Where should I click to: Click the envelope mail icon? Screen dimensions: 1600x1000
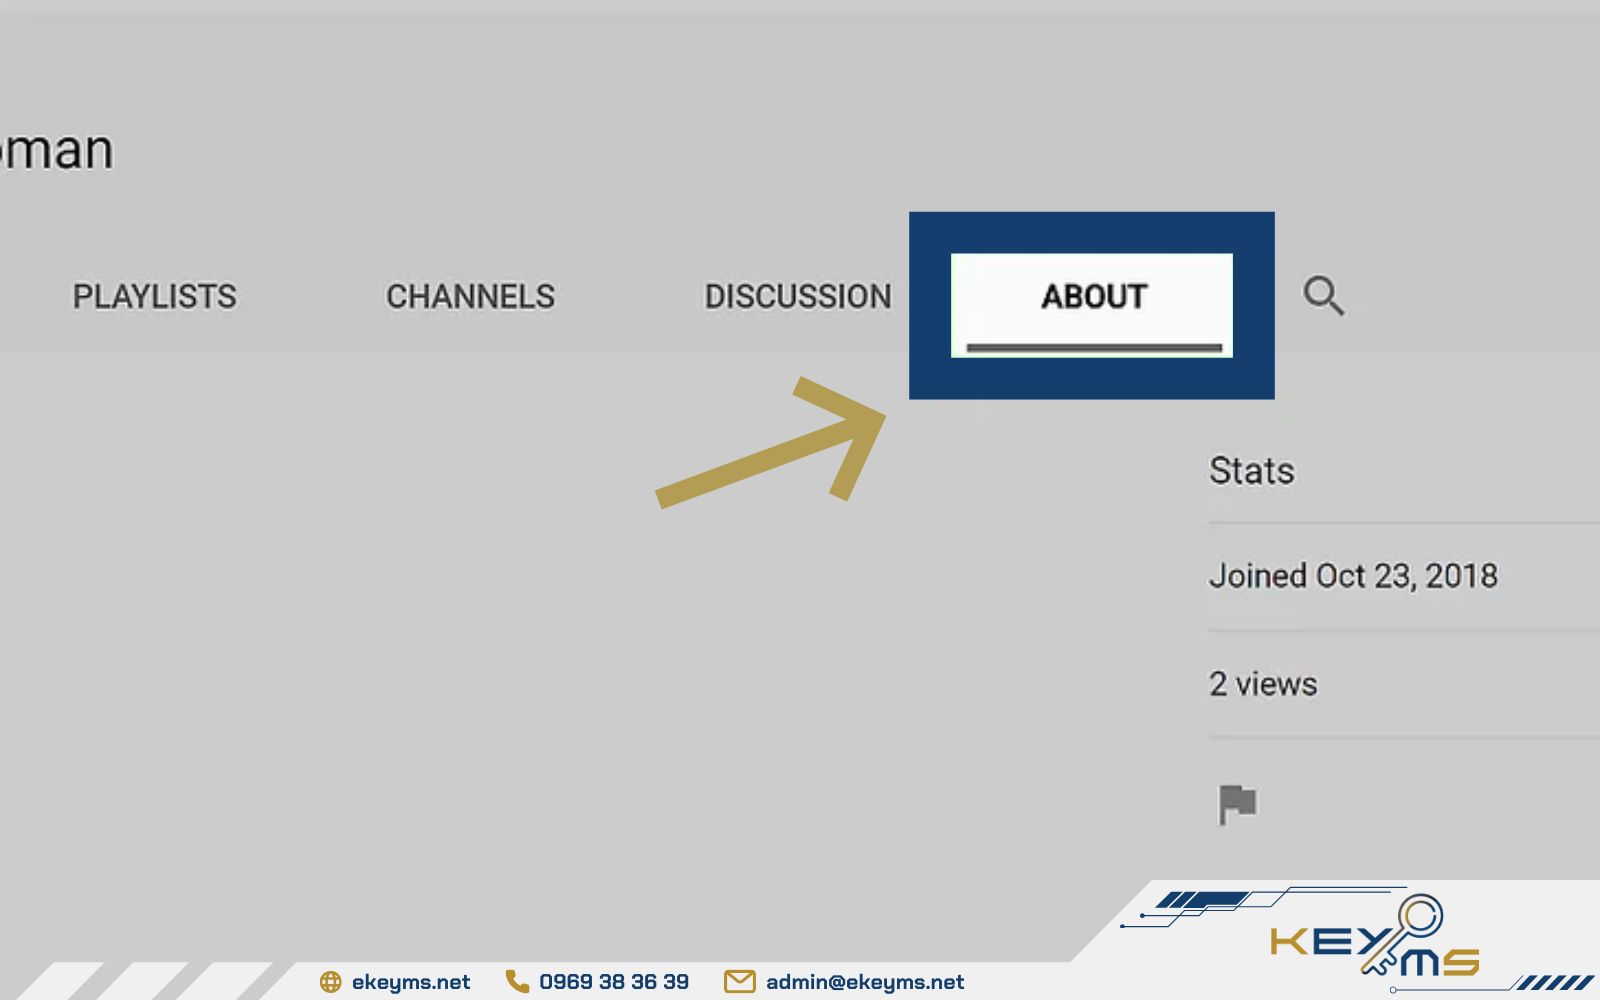click(739, 982)
